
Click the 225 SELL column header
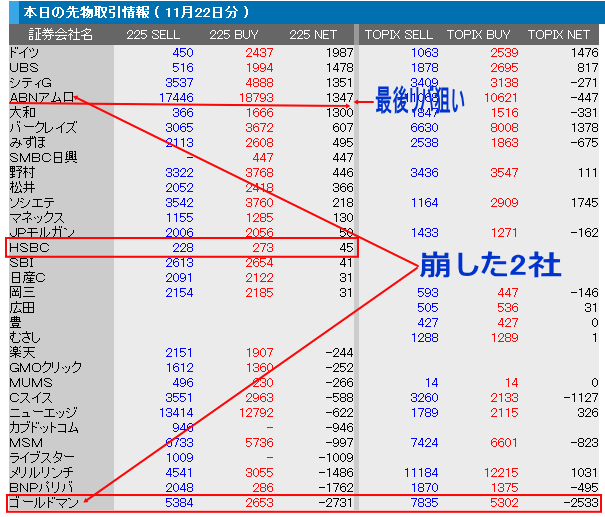coord(153,35)
